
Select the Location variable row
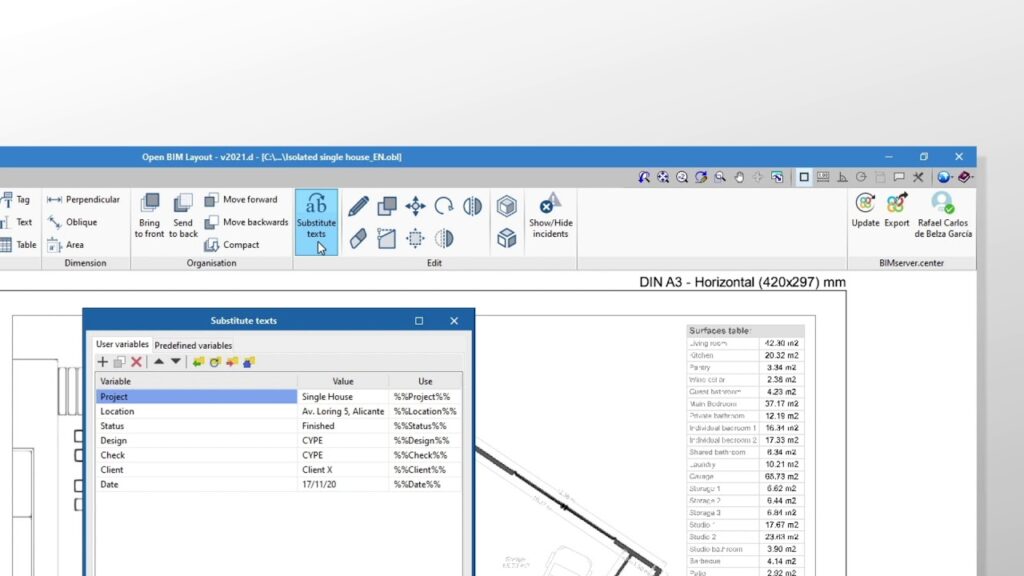click(195, 411)
